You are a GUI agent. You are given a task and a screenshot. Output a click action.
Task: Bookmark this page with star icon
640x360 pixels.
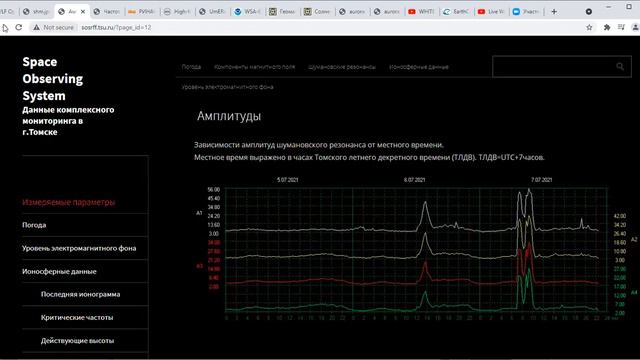pos(589,27)
